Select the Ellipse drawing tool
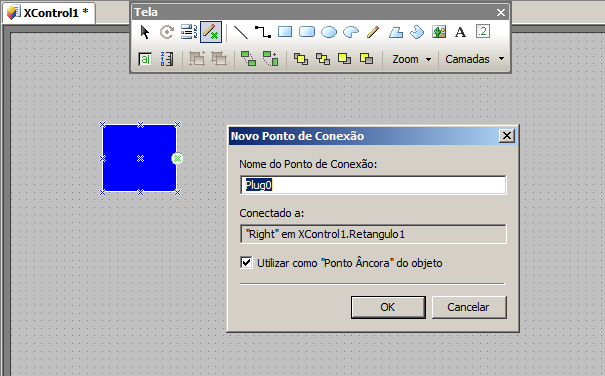This screenshot has height=376, width=605. [329, 32]
